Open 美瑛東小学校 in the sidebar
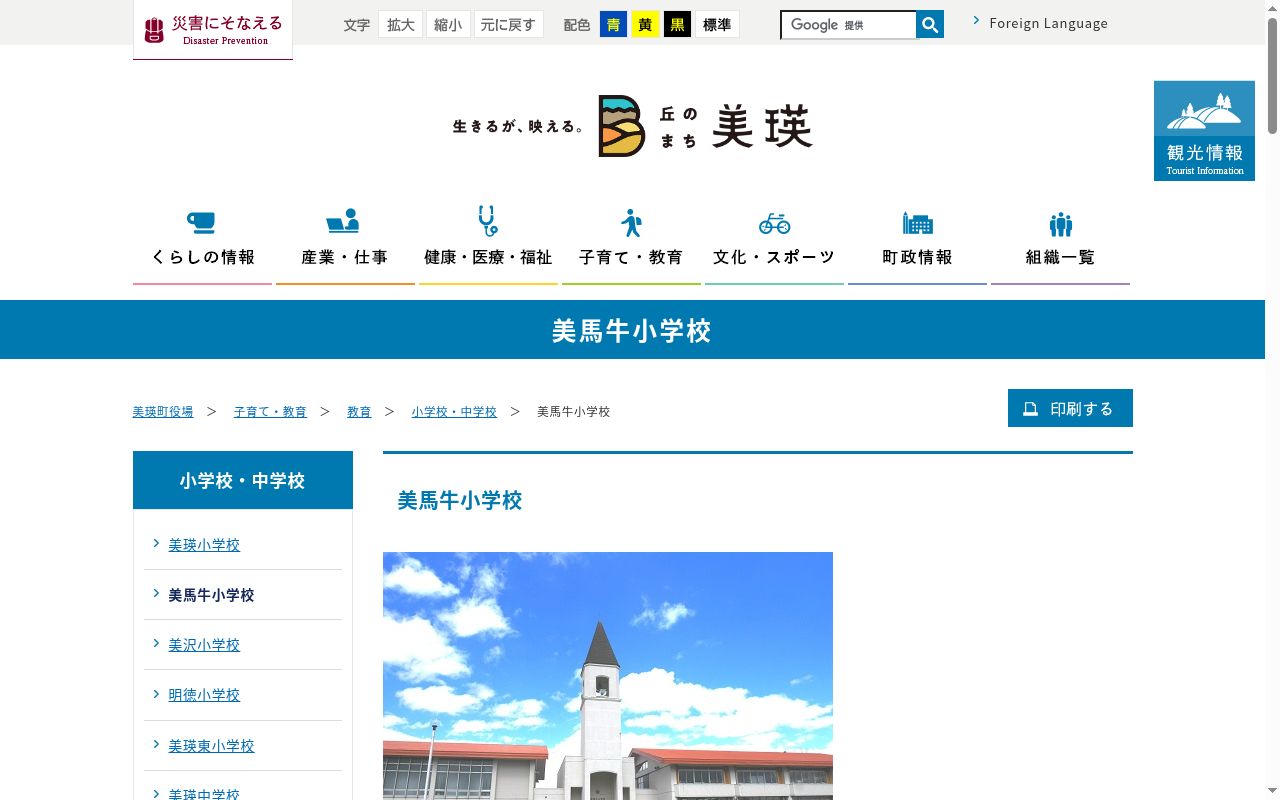 (211, 746)
